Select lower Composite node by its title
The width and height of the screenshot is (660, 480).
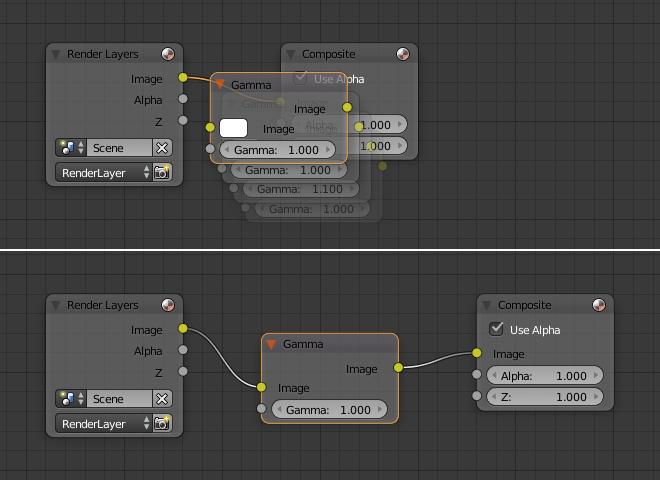click(x=524, y=305)
